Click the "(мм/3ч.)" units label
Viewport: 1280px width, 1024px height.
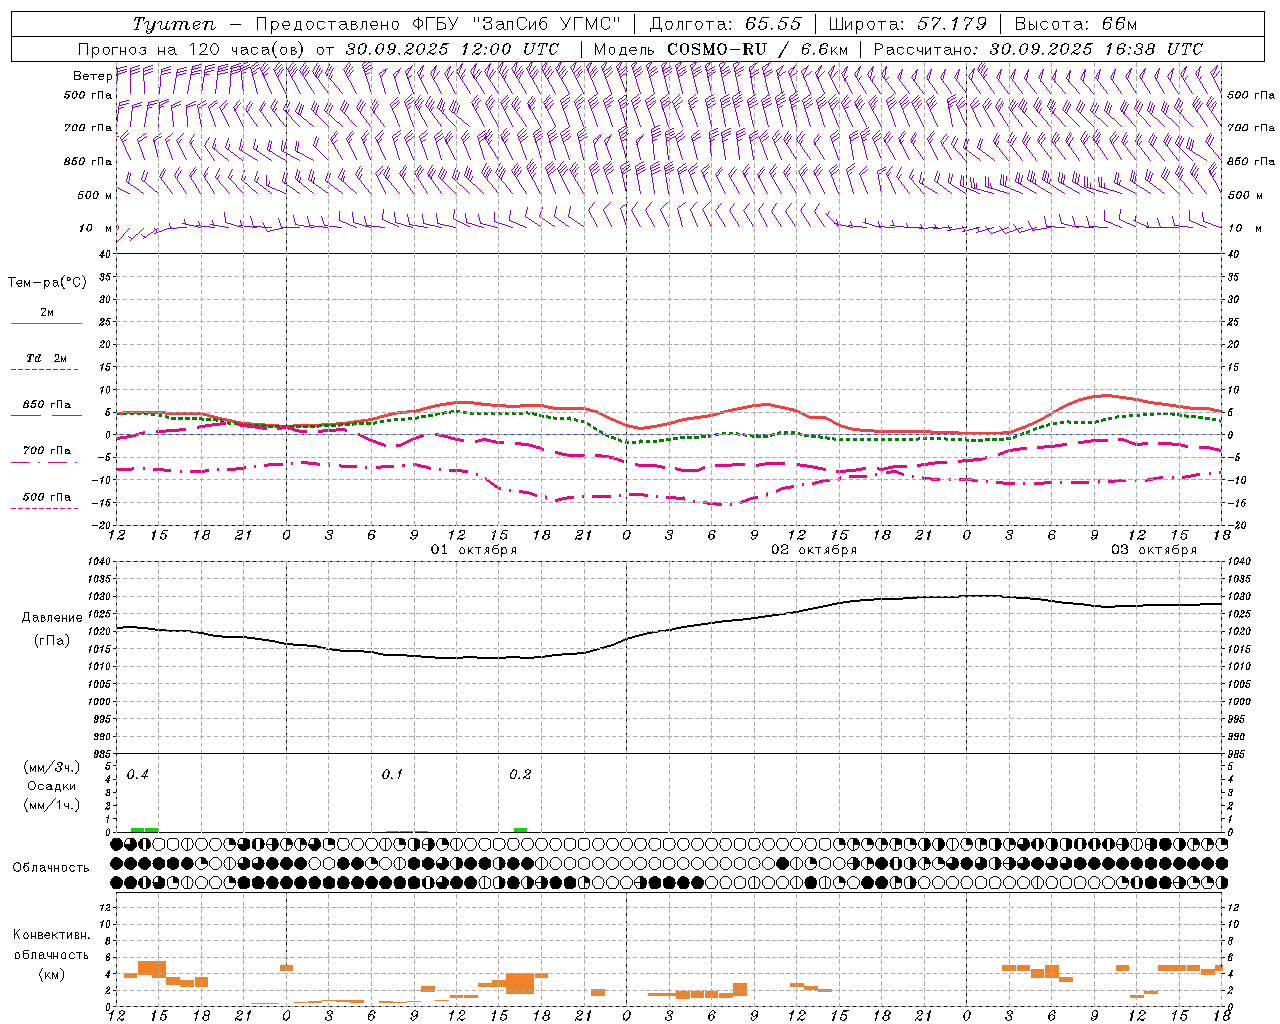click(52, 768)
